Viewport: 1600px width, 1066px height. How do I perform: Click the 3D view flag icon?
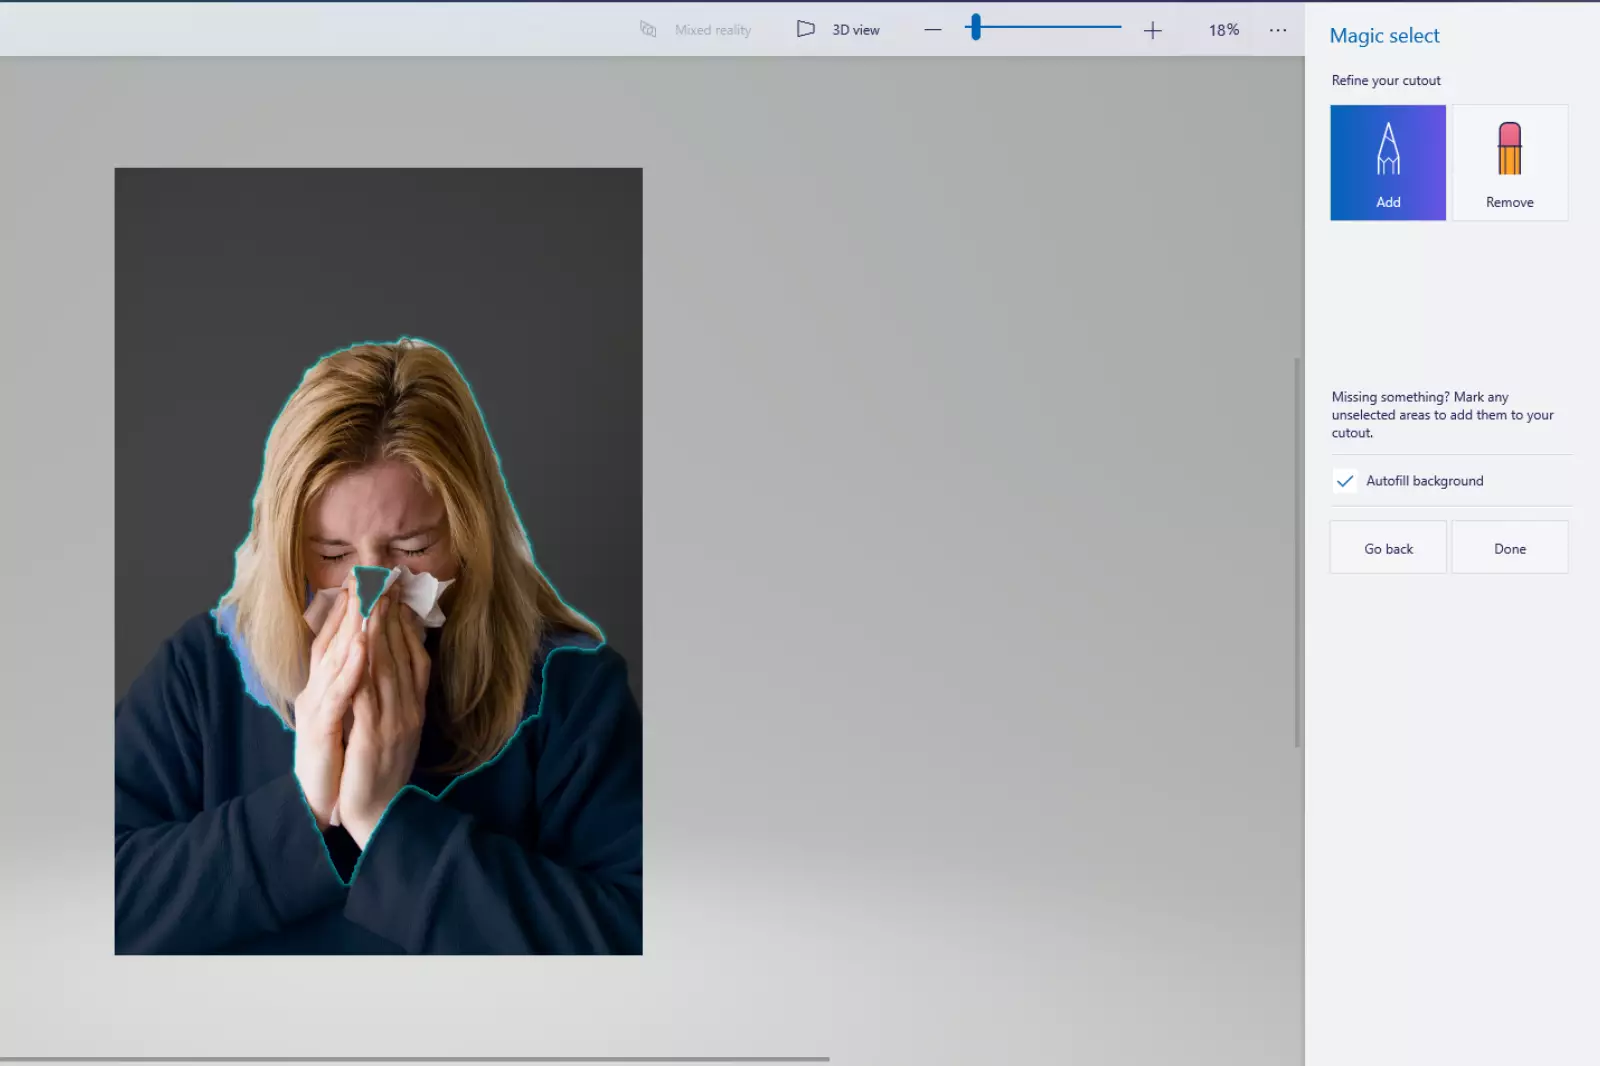pos(805,29)
